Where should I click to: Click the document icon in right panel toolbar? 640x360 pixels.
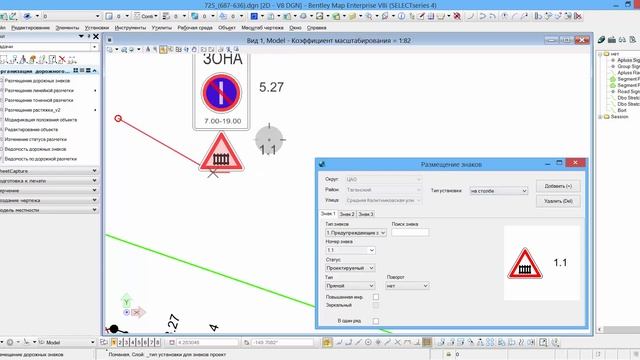click(x=632, y=40)
